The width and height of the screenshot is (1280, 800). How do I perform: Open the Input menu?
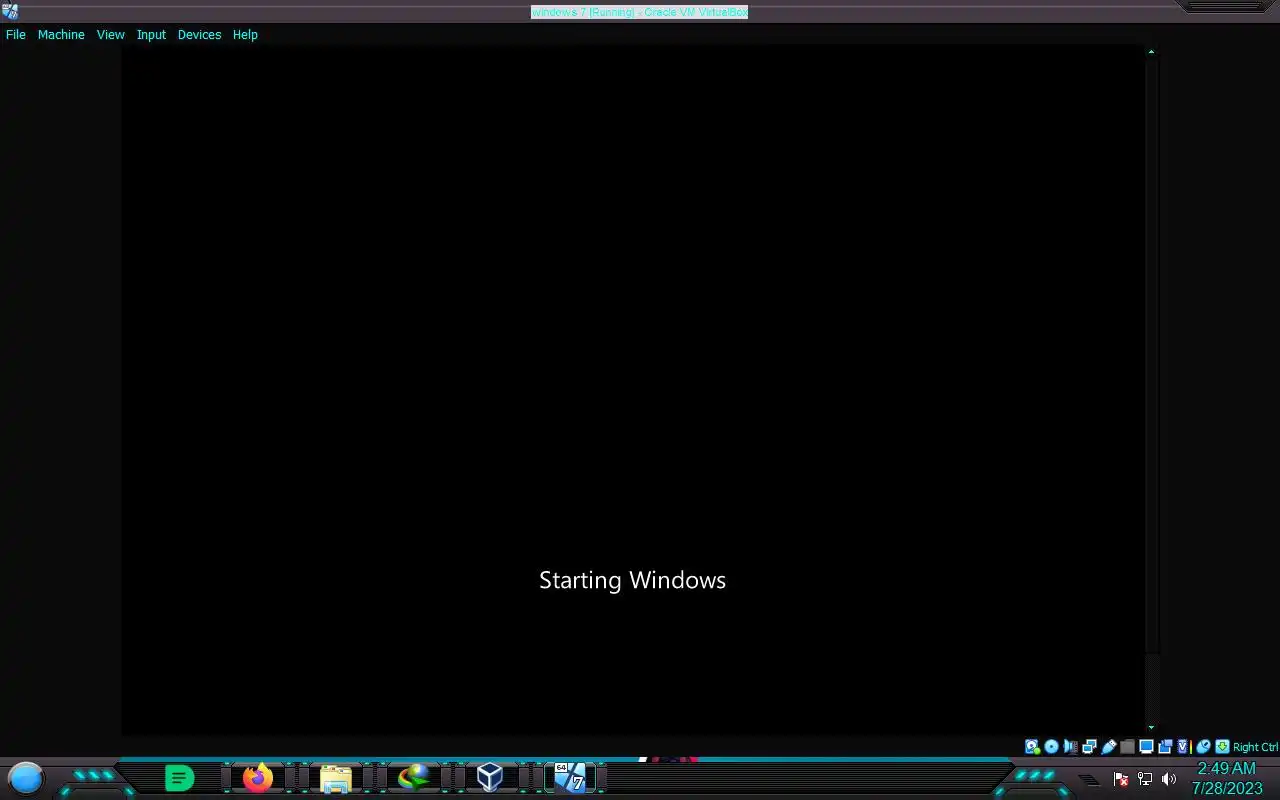151,34
